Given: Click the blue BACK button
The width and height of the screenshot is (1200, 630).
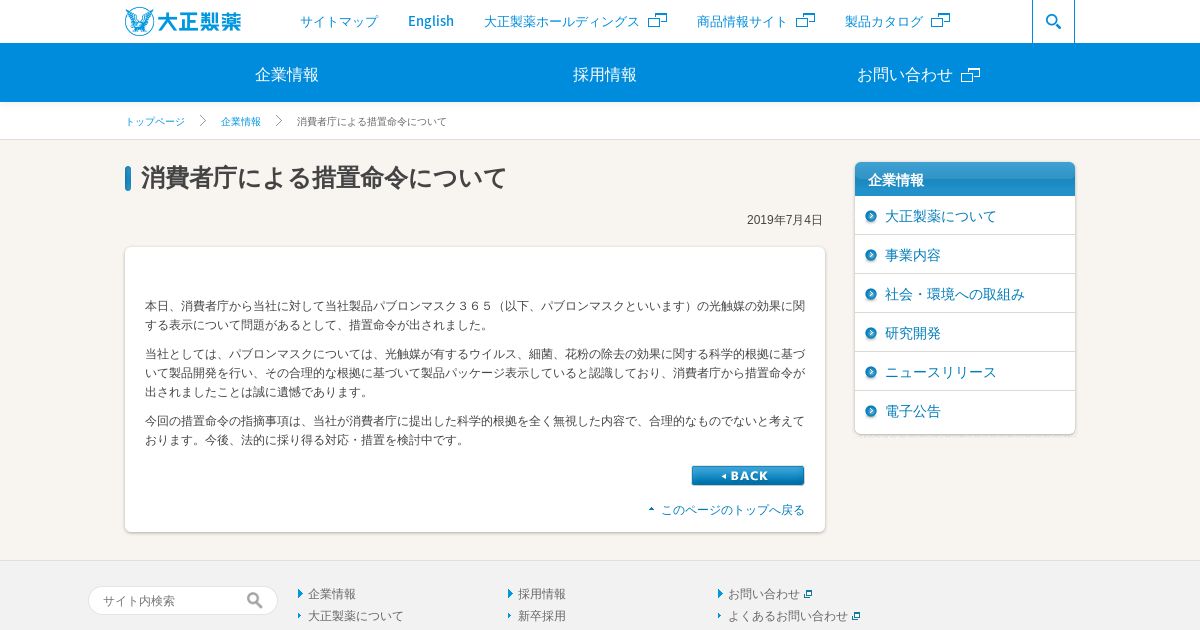Looking at the screenshot, I should click(748, 476).
